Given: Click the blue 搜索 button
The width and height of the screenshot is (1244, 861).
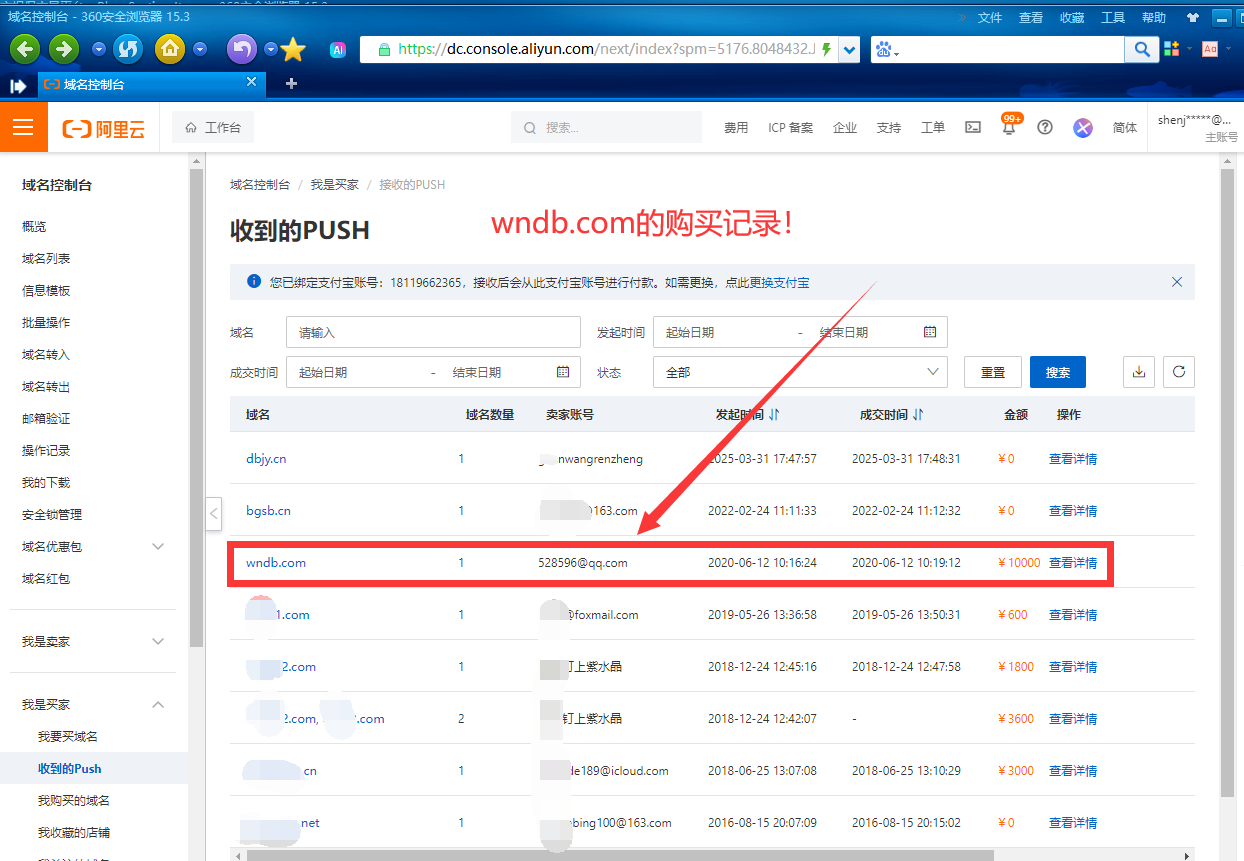Looking at the screenshot, I should 1057,372.
